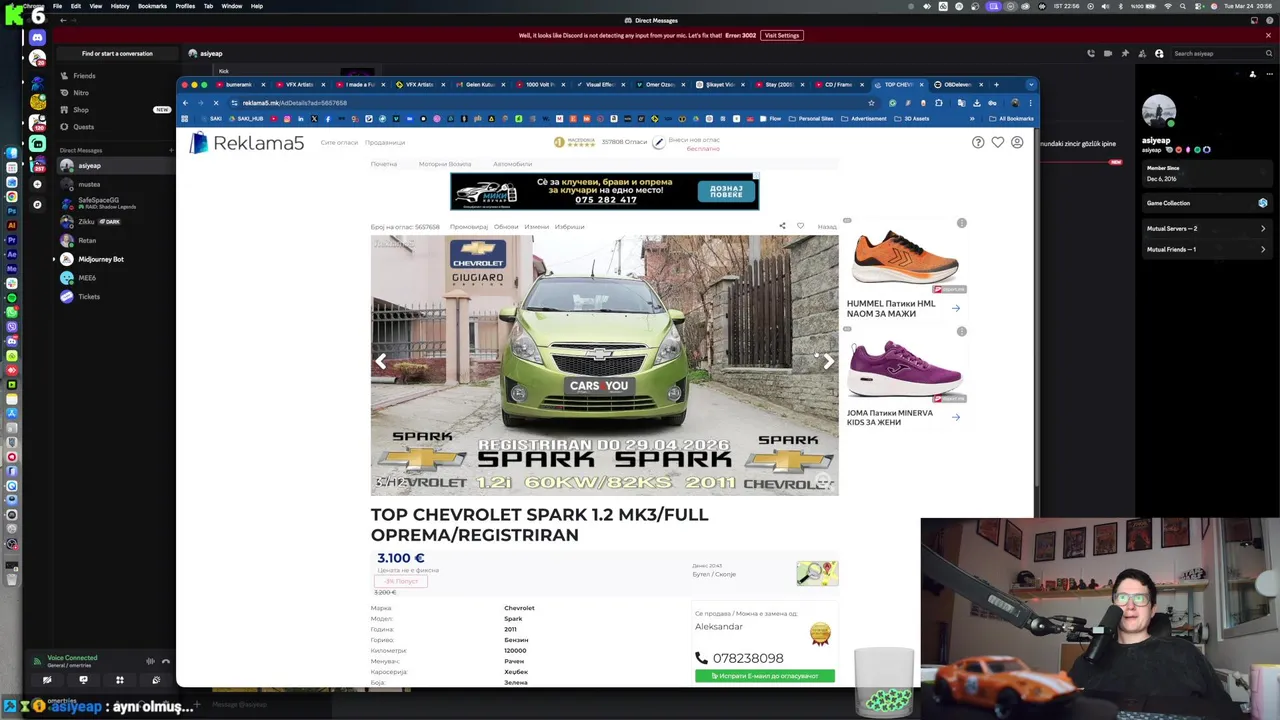Viewport: 1280px width, 720px height.
Task: Open the Bookmarks menu in menu bar
Action: tap(152, 6)
